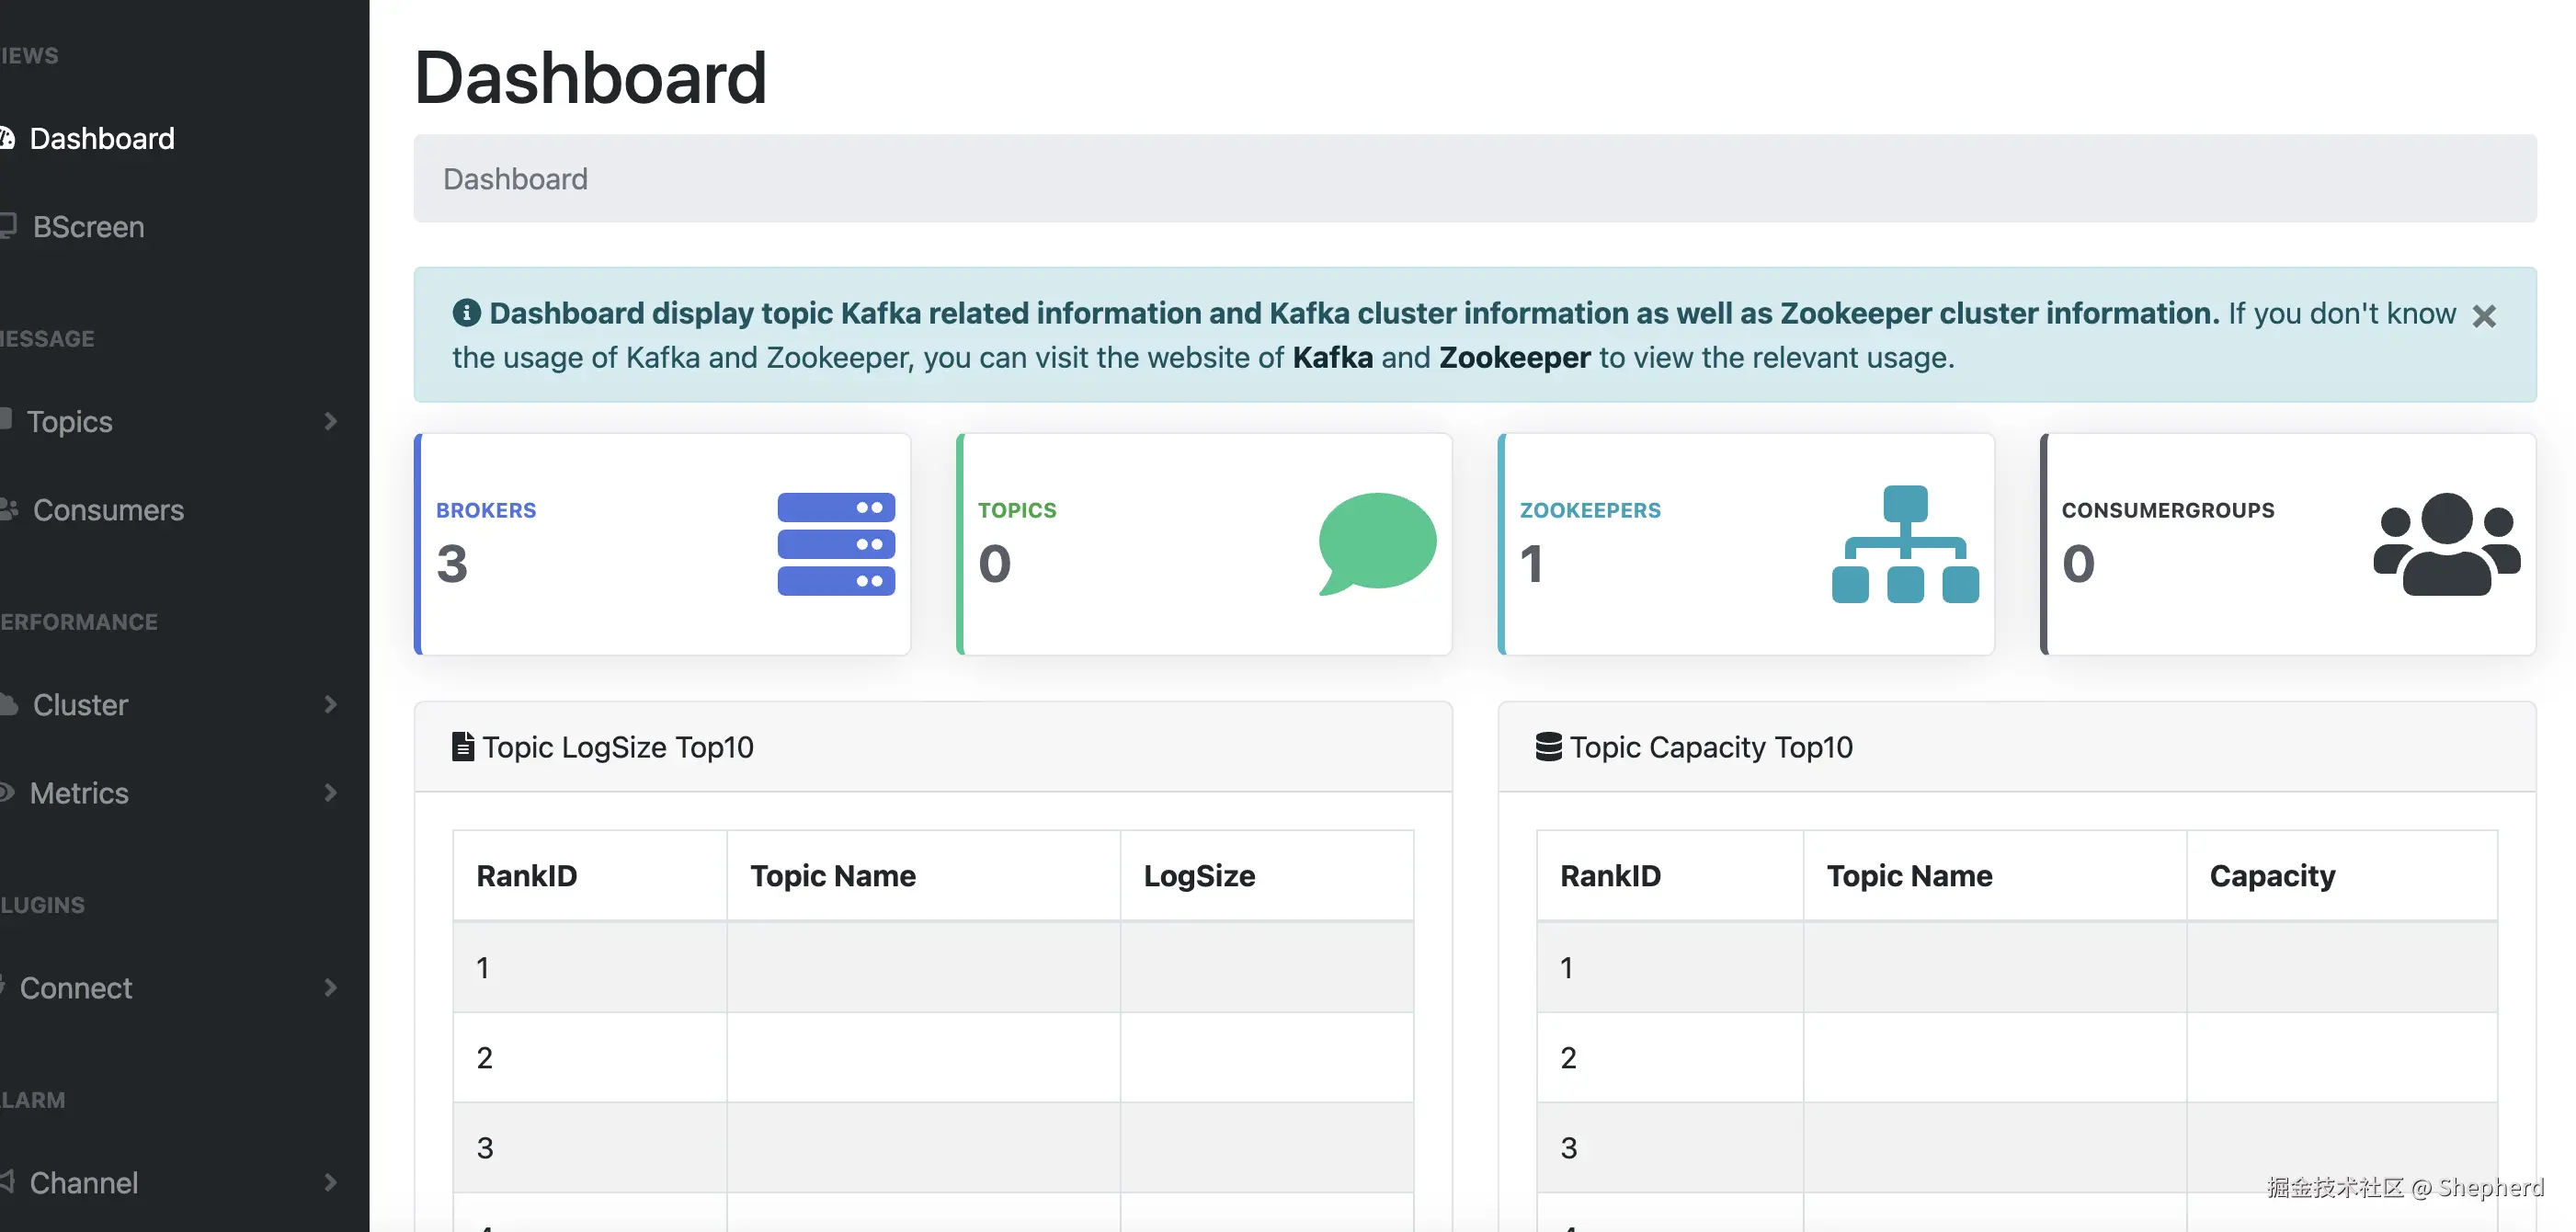This screenshot has width=2576, height=1232.
Task: Click the Topic LogSize file icon
Action: 462,747
